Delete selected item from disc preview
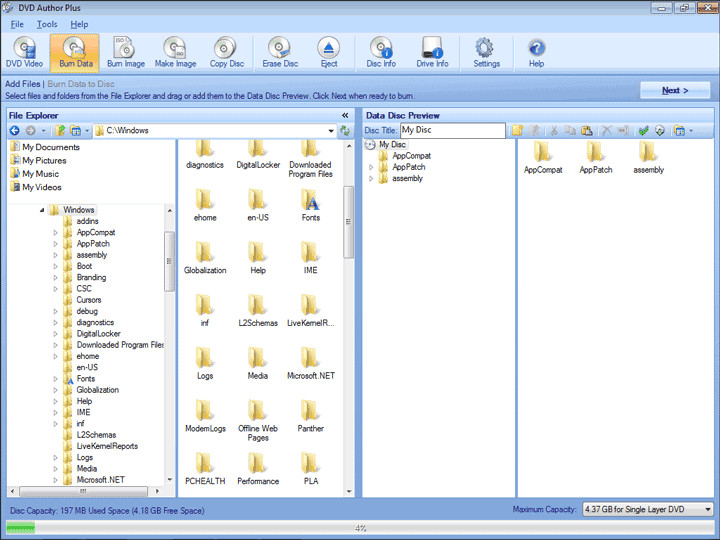Image resolution: width=720 pixels, height=540 pixels. (607, 130)
